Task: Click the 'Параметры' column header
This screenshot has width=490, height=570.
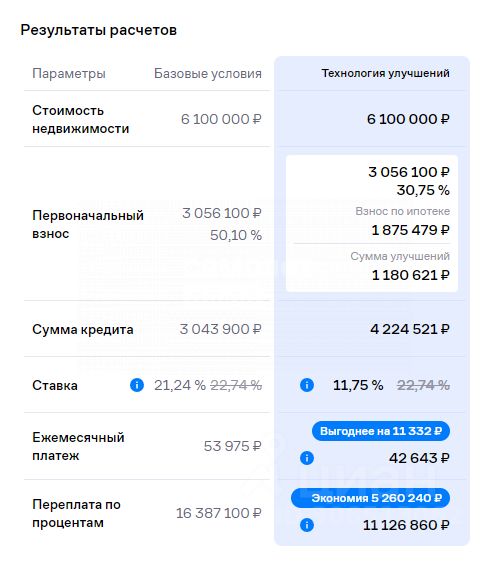Action: 69,74
